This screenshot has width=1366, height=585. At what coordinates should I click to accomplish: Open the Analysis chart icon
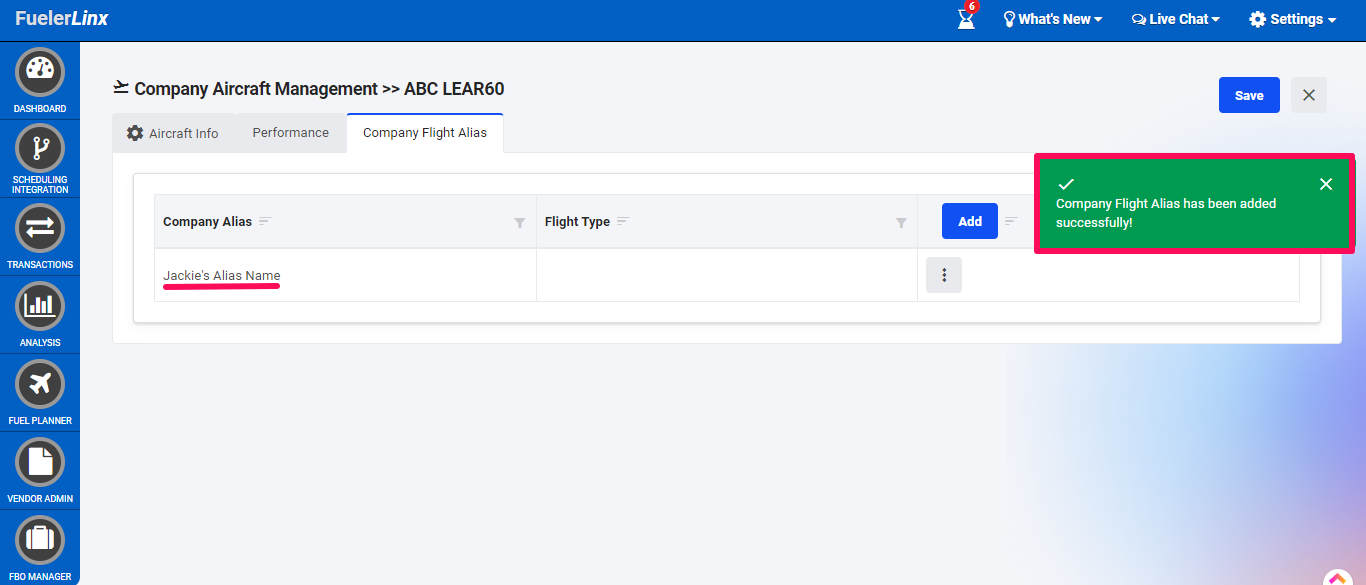click(40, 306)
